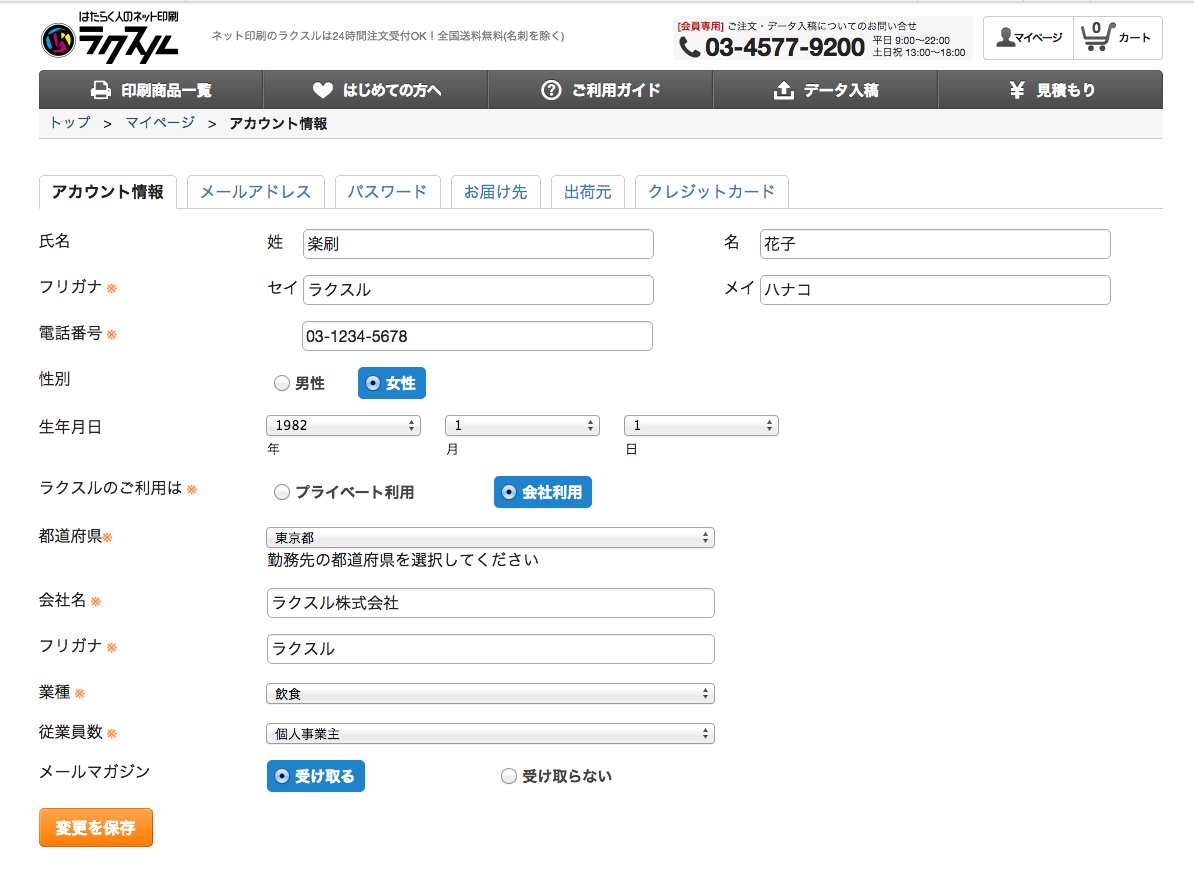Click the printer icon in navigation bar
This screenshot has width=1194, height=877.
101,90
